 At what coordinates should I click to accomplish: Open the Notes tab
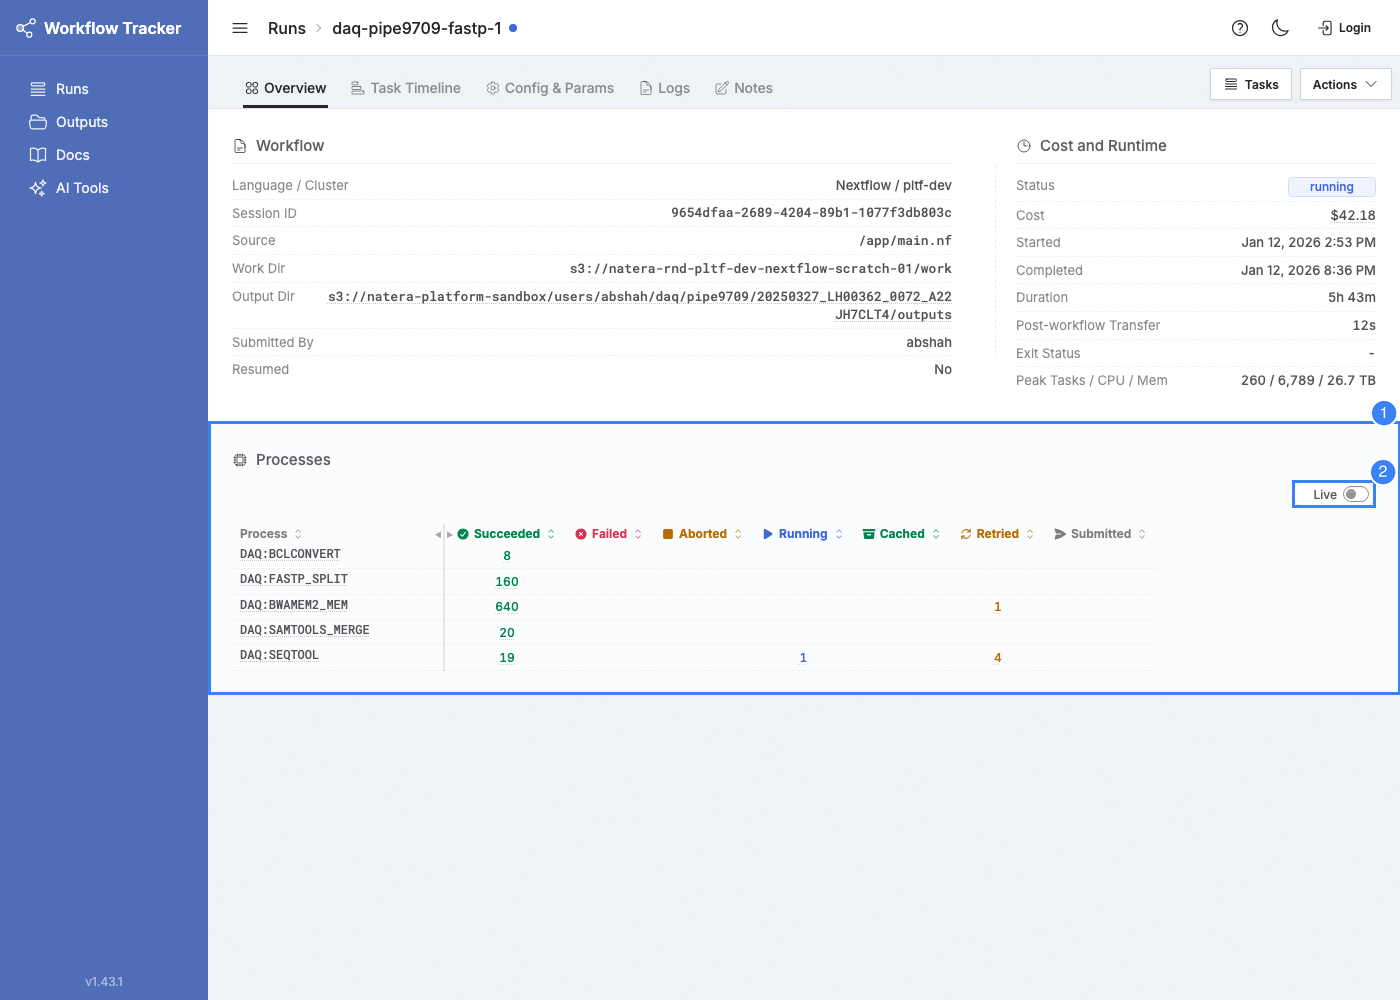[x=744, y=88]
